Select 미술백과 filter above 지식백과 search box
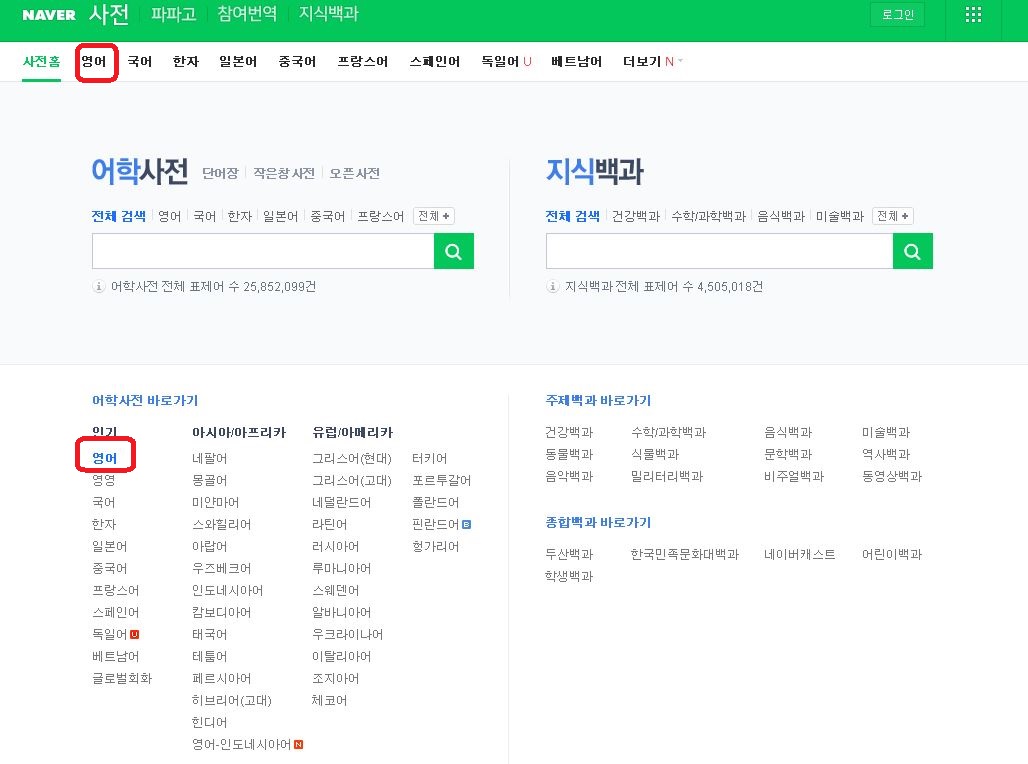 pos(840,216)
